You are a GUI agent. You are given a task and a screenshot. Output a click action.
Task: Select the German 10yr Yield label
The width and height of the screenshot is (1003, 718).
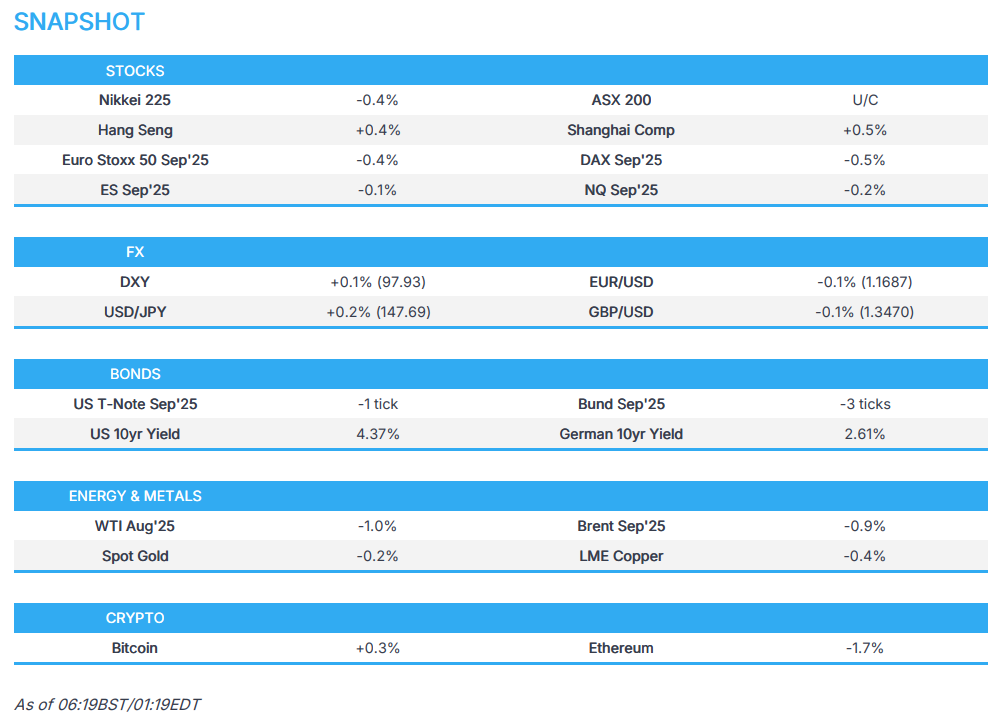(621, 434)
